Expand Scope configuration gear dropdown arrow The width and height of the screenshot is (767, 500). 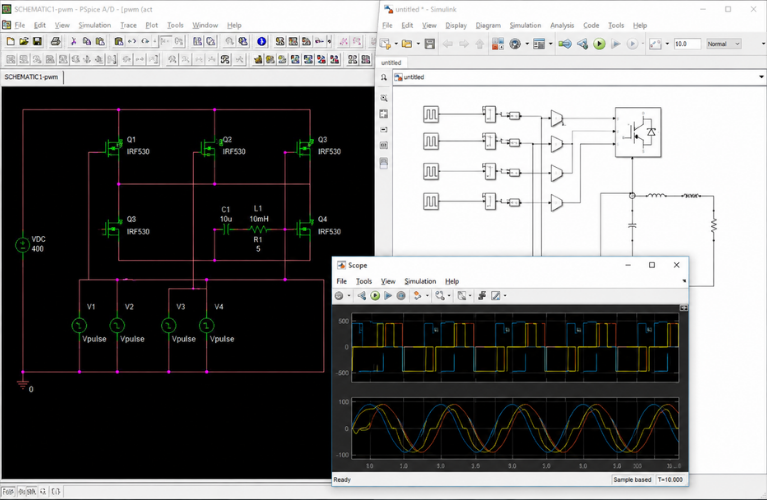pyautogui.click(x=349, y=295)
